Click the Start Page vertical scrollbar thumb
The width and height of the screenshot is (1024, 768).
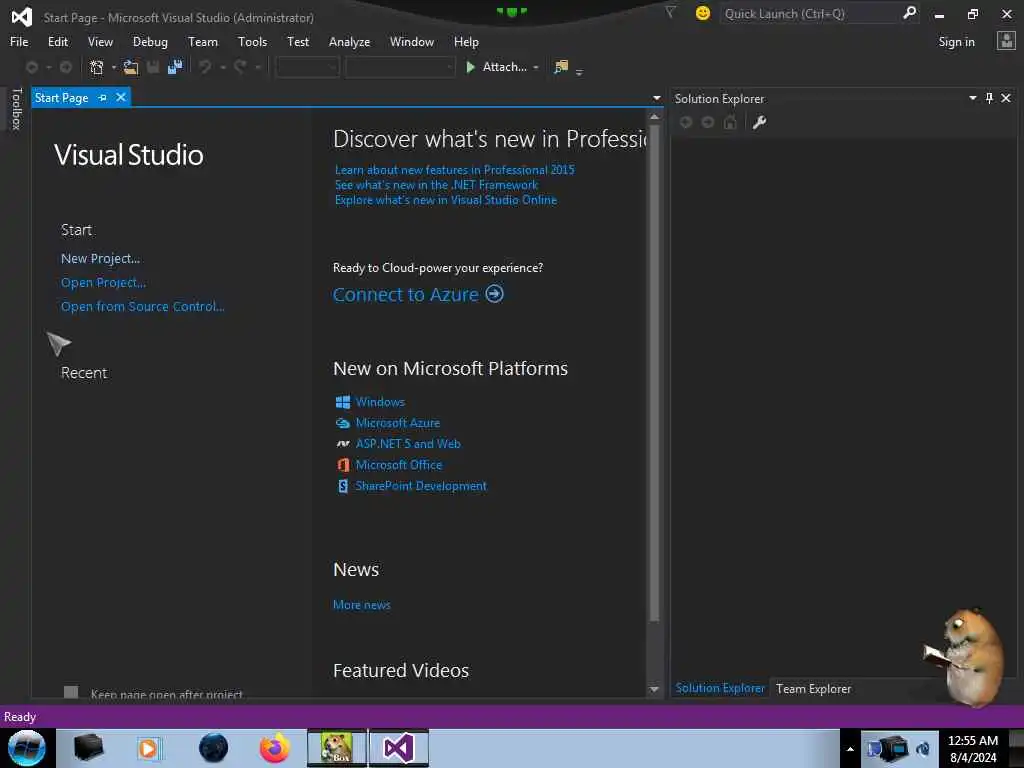point(654,373)
